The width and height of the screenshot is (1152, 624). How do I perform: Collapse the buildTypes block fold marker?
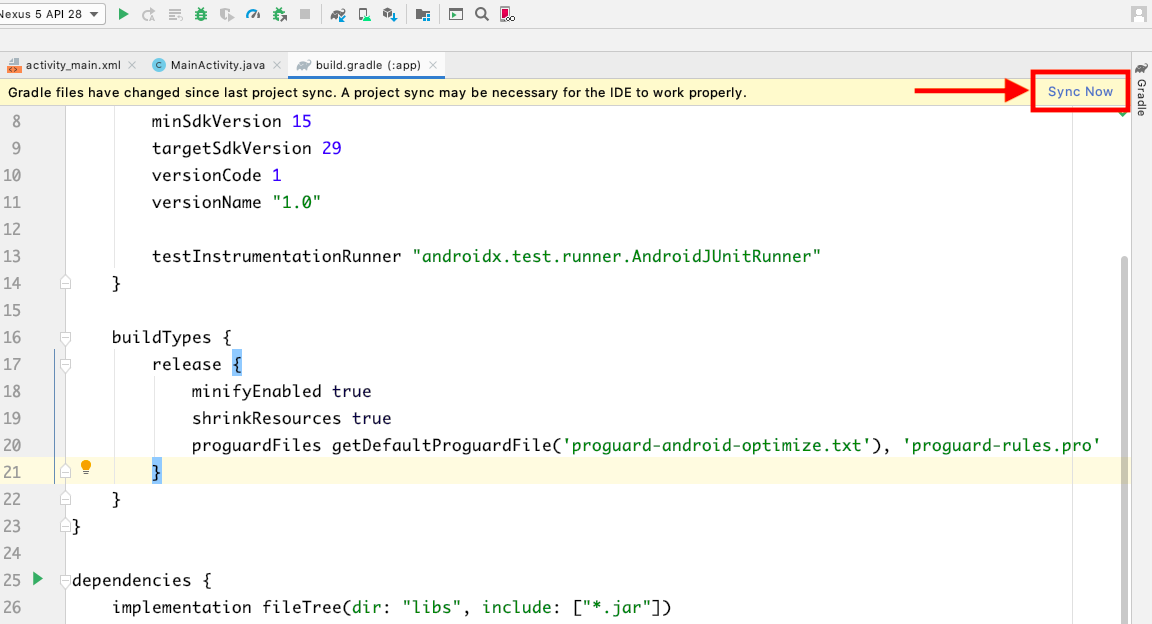pyautogui.click(x=65, y=337)
